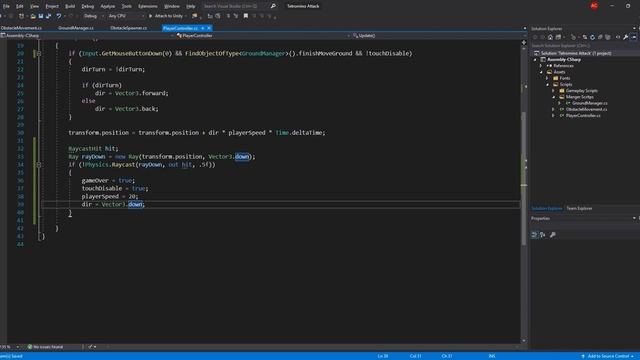Close the PlayerController.cs tab
The image size is (640, 360).
click(209, 28)
